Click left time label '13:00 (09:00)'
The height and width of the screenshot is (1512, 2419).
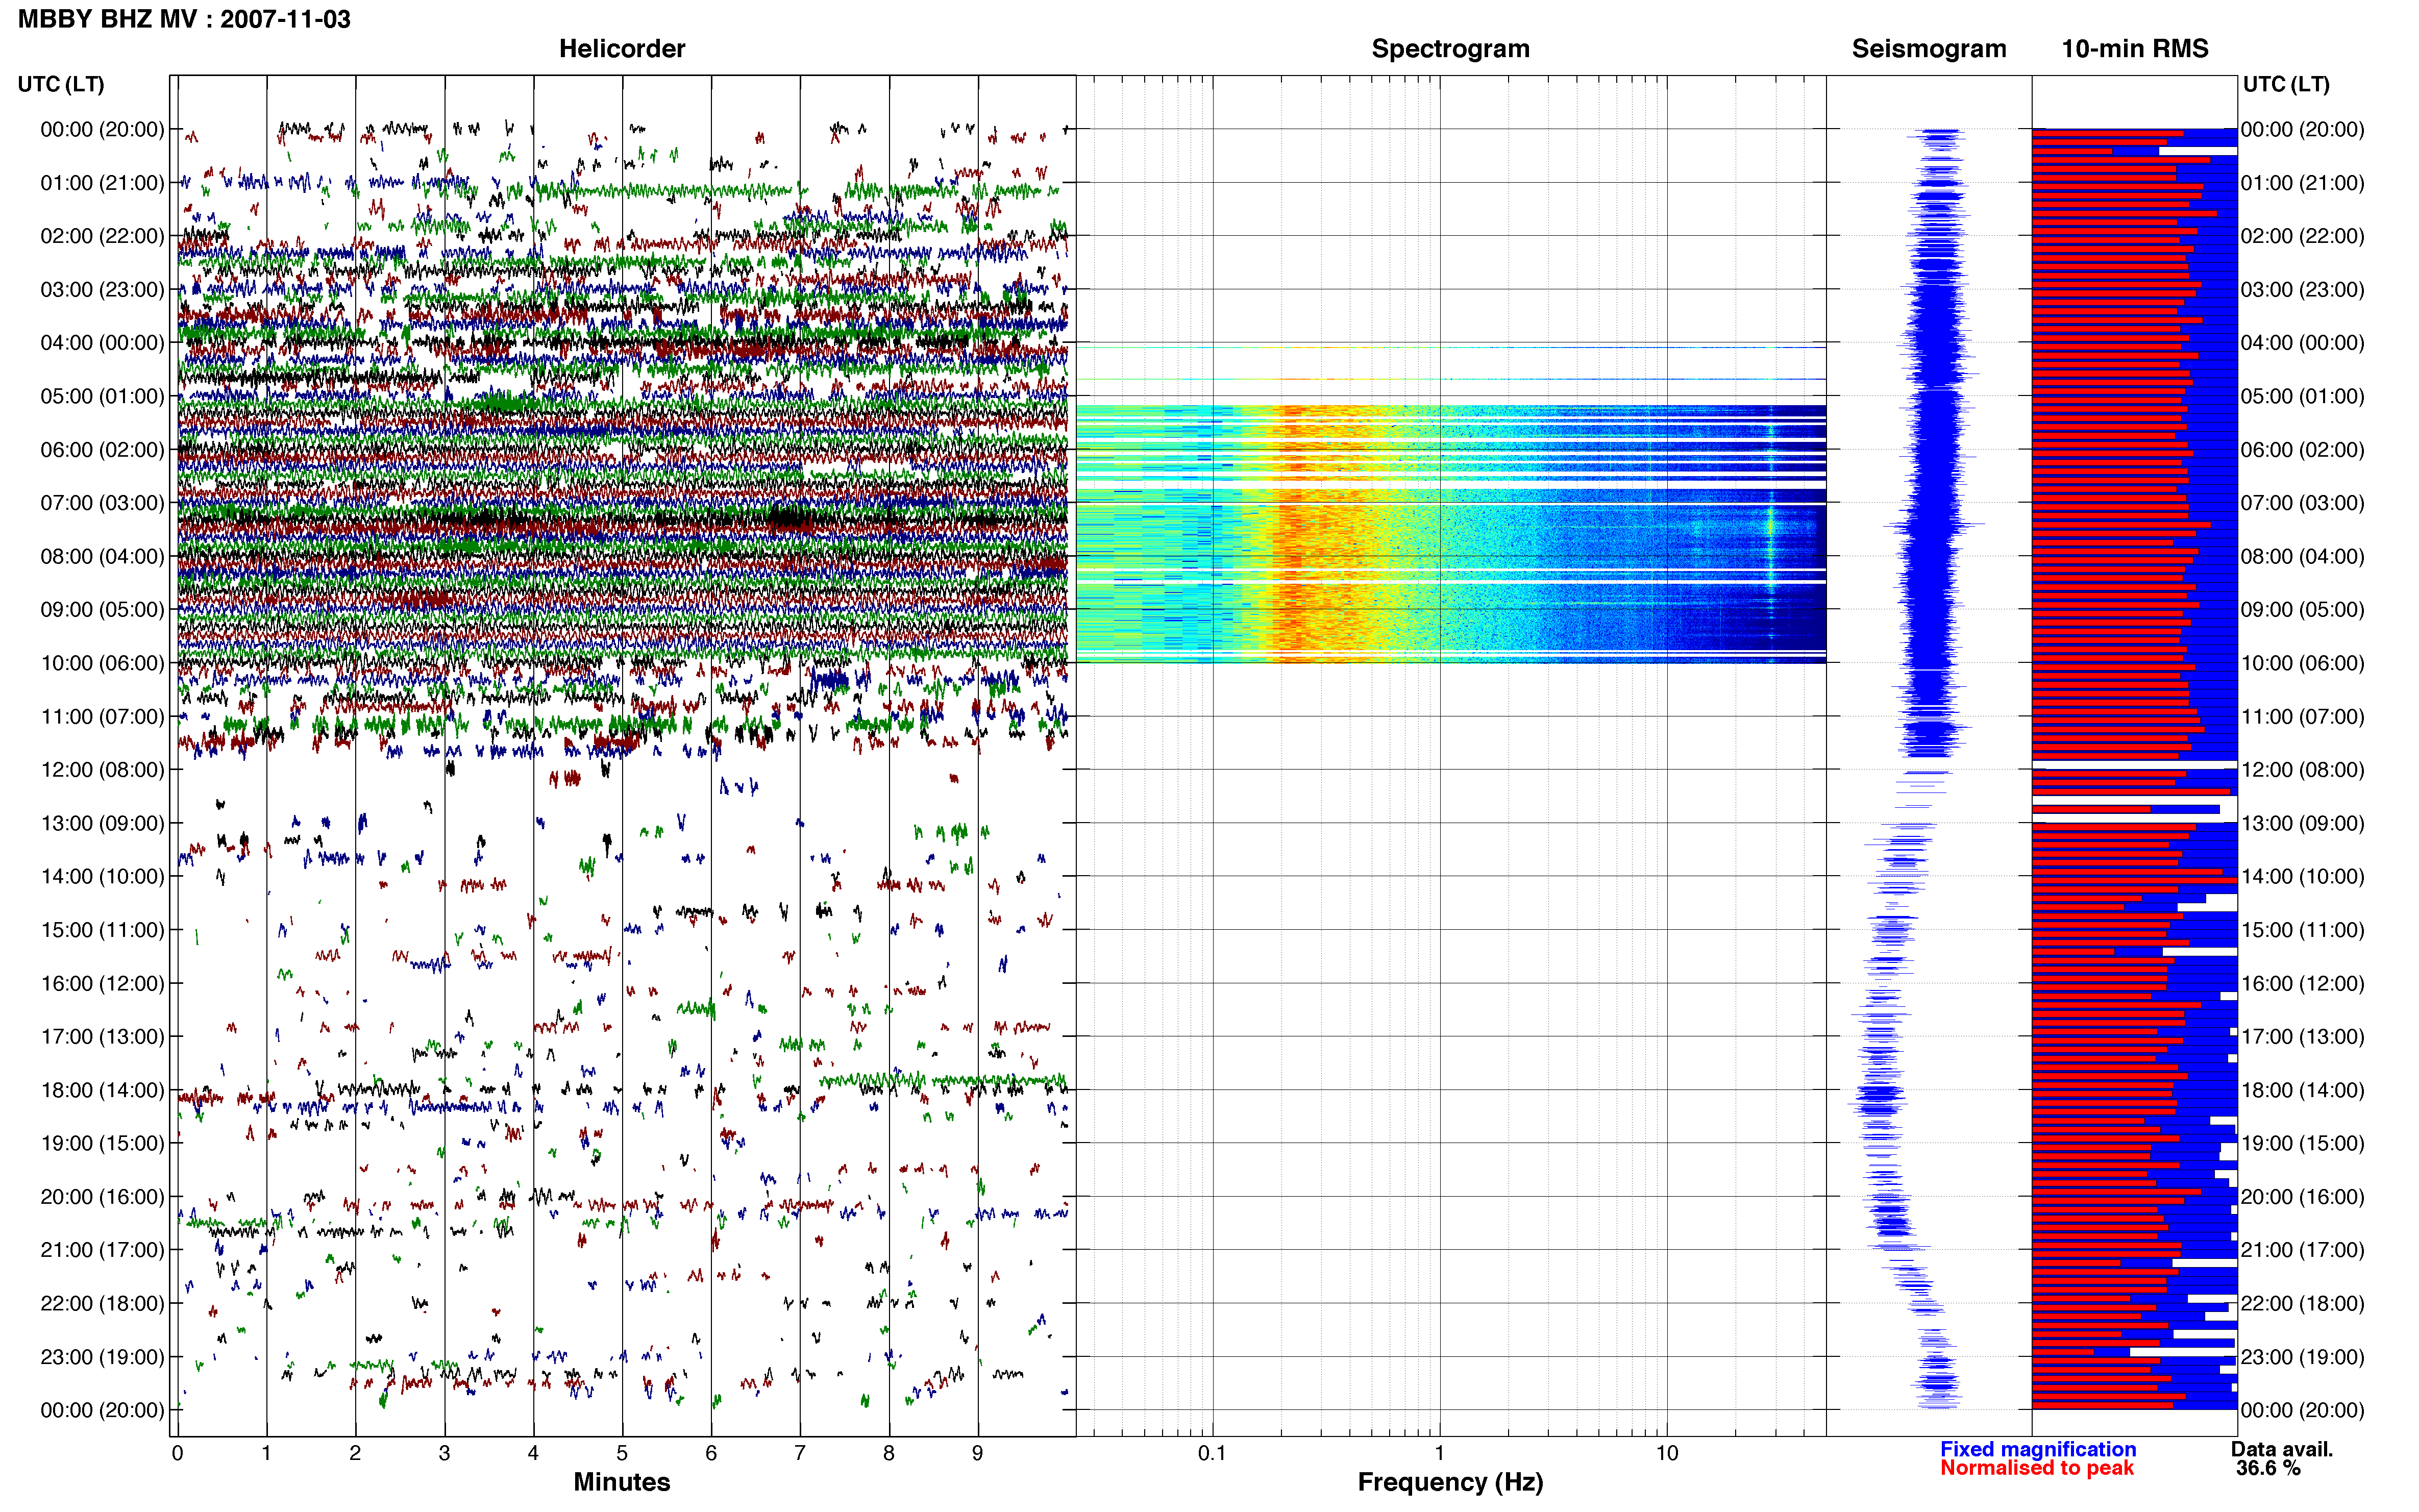(102, 823)
